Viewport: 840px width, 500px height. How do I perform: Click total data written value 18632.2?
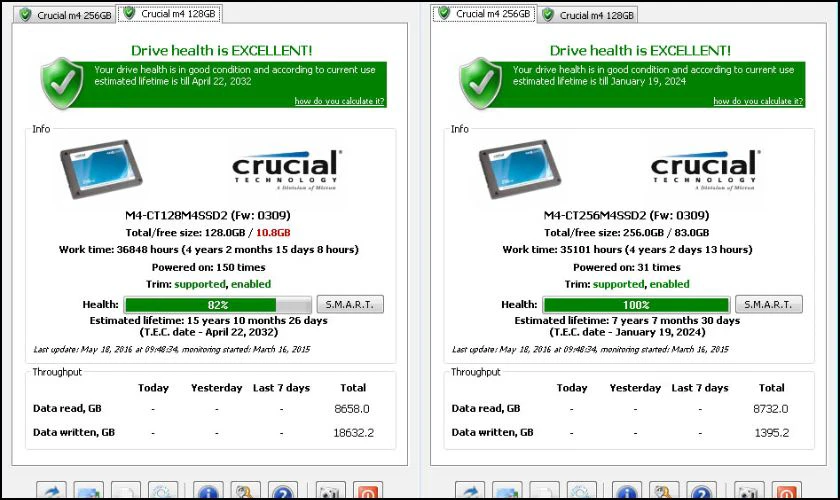(354, 433)
